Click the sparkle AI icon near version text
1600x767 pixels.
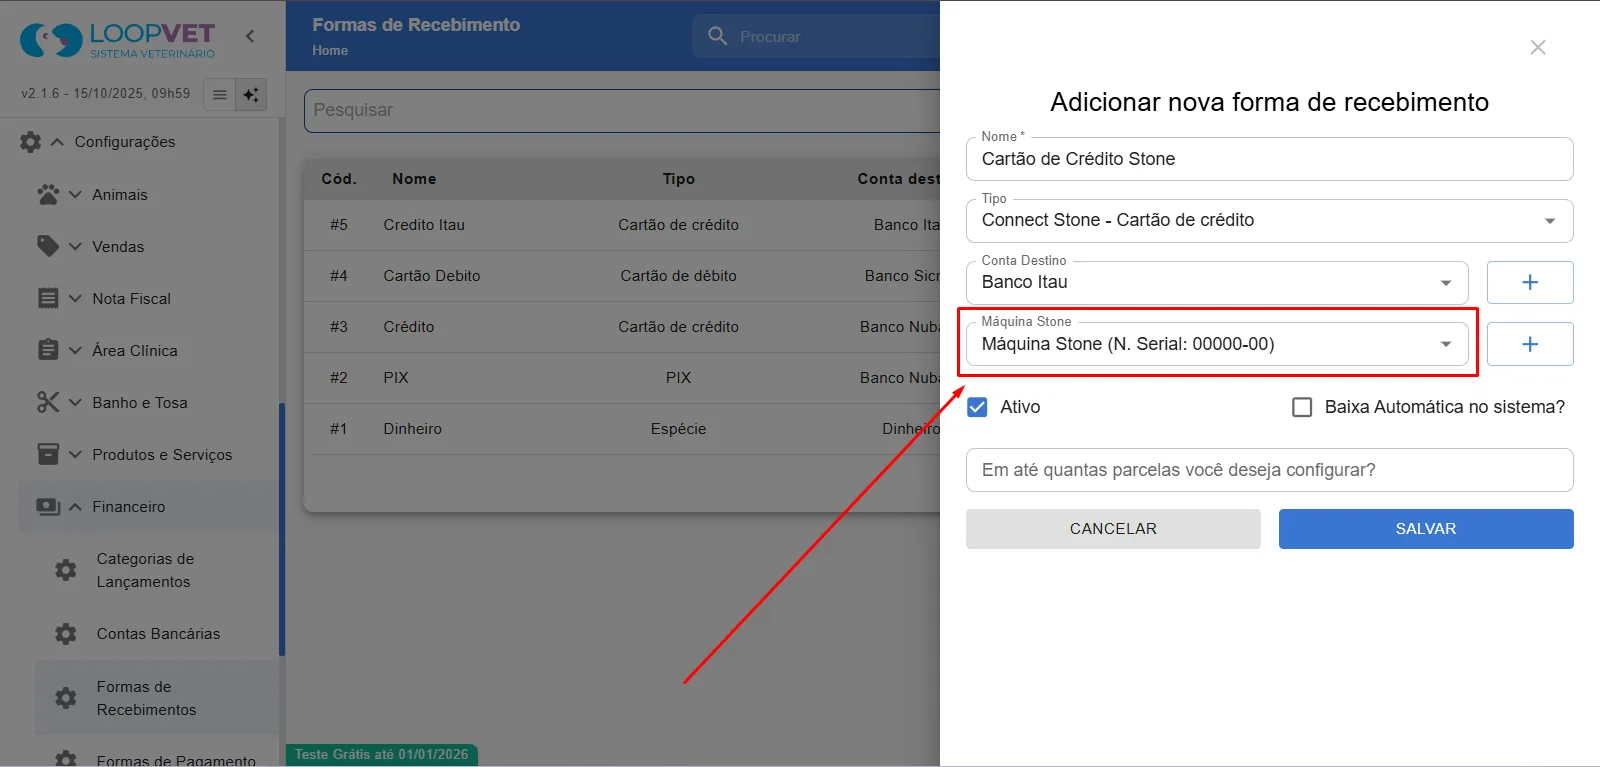pos(251,95)
